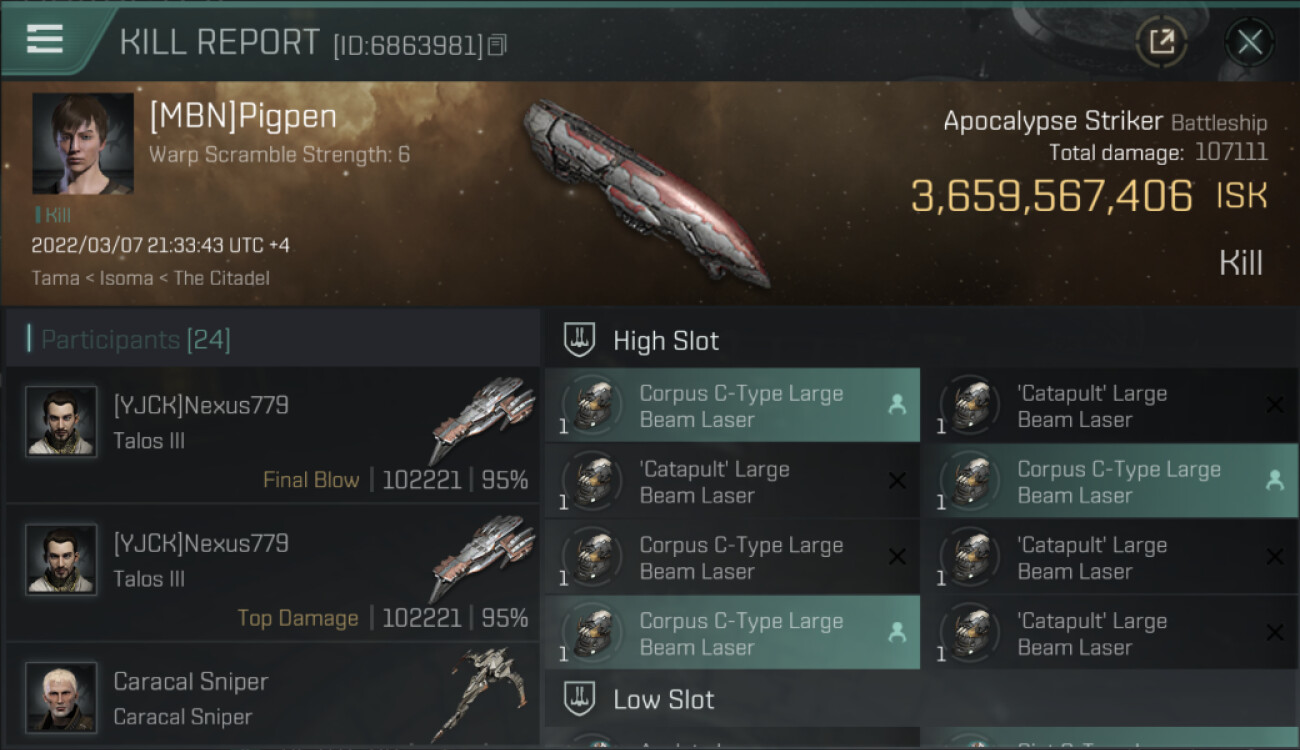Screen dimensions: 1300x750
Task: Select highlighted Corpus C-Type laser in right column
Action: click(1110, 481)
